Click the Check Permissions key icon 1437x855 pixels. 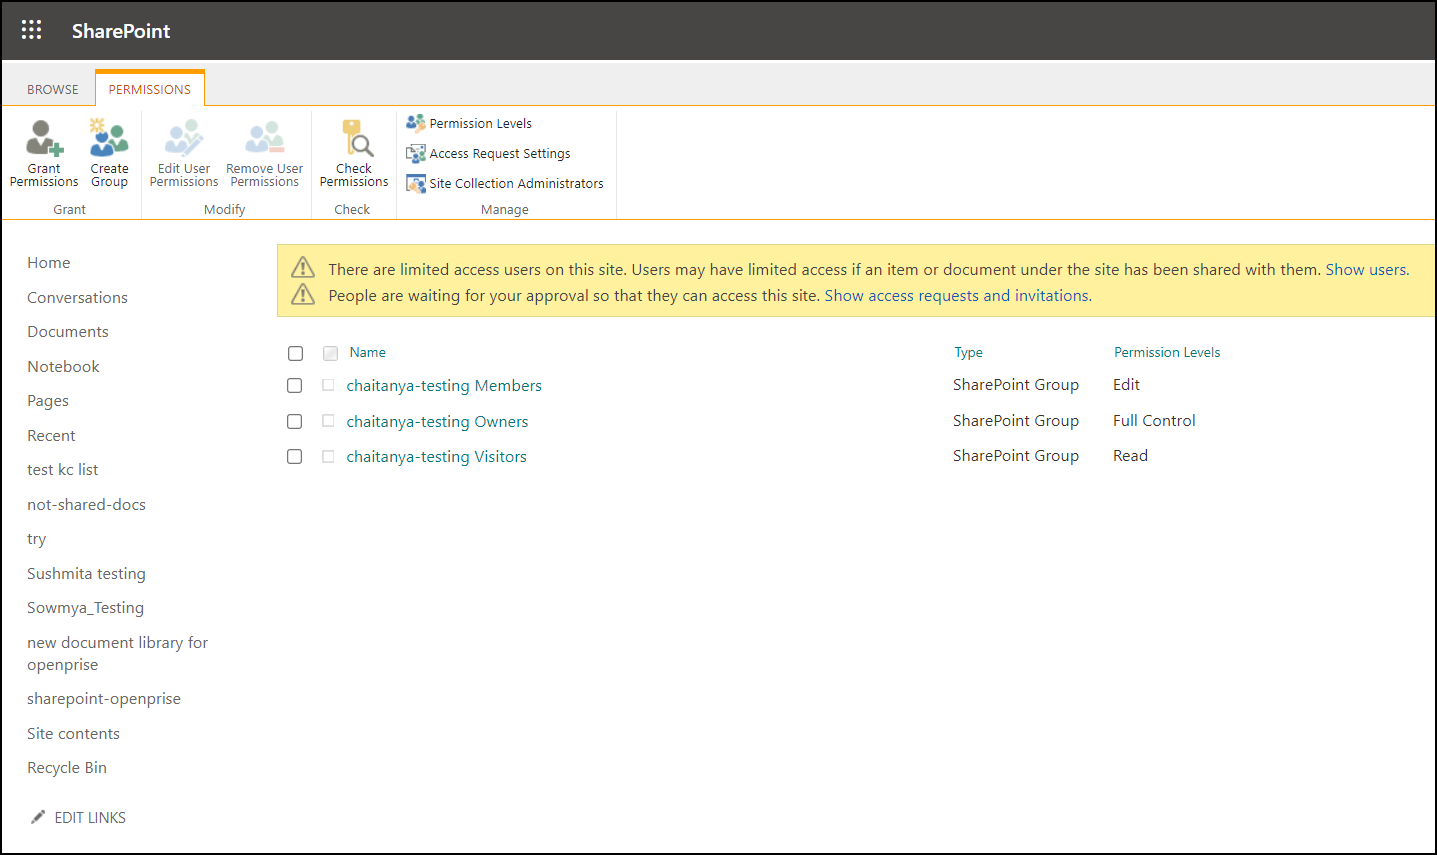[356, 138]
